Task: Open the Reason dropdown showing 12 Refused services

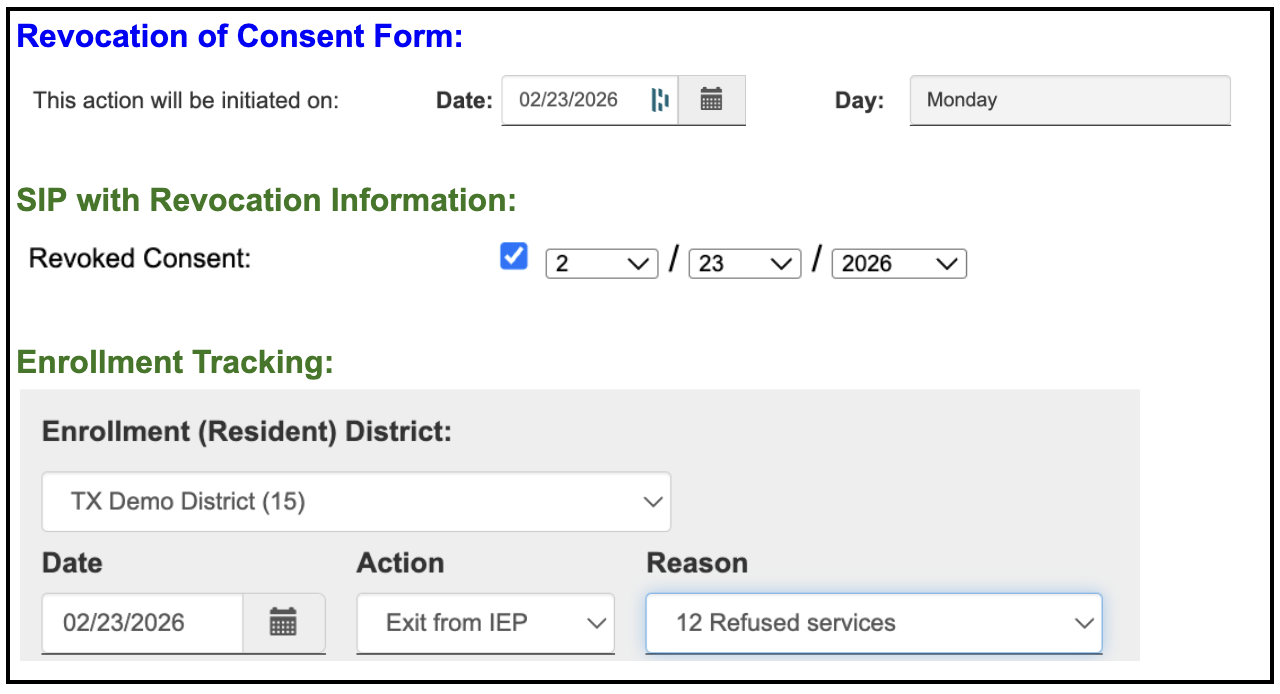Action: pyautogui.click(x=873, y=623)
